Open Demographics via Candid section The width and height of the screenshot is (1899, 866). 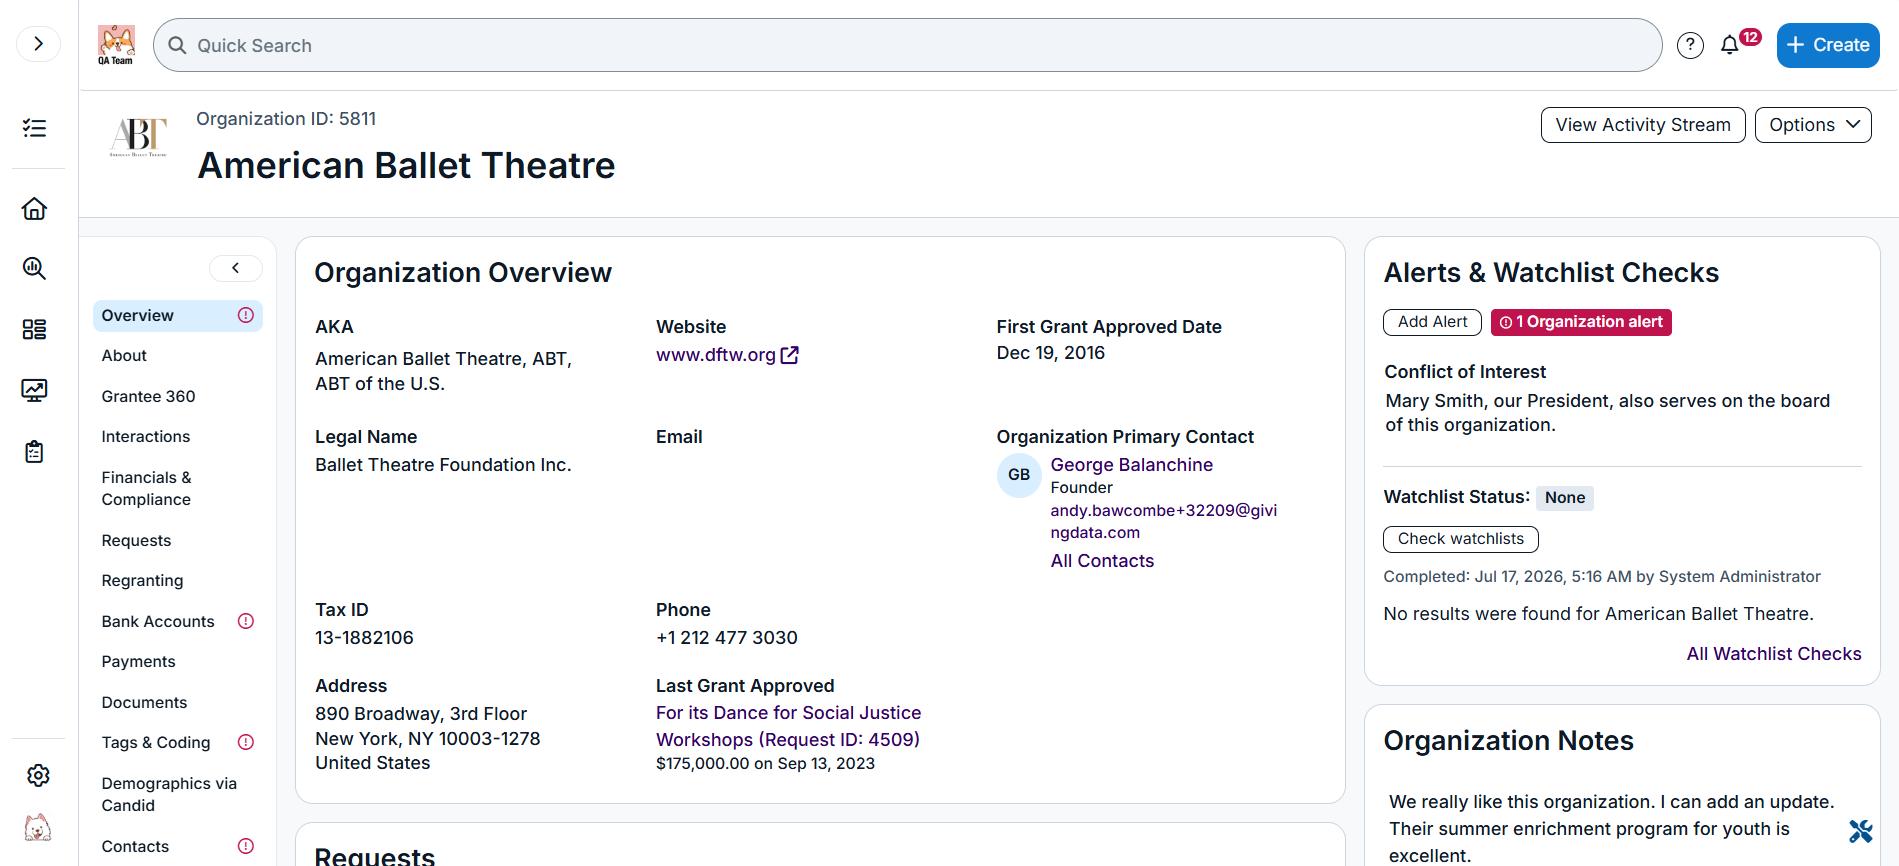(169, 795)
